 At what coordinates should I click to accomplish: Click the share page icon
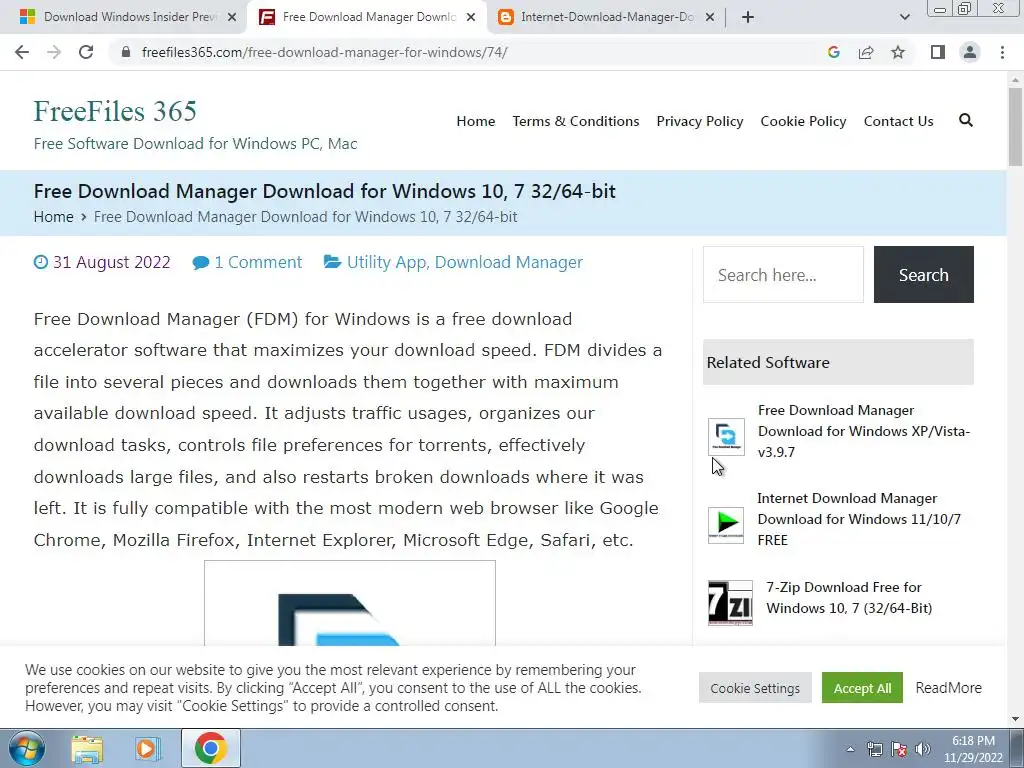pos(866,52)
